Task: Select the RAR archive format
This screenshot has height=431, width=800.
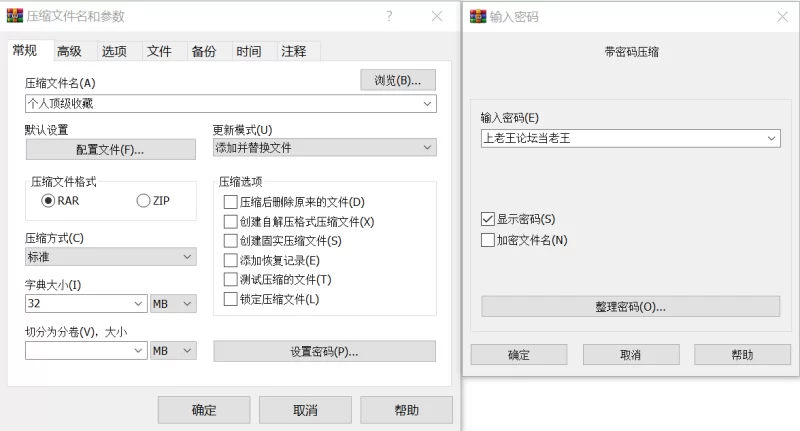Action: pyautogui.click(x=48, y=201)
